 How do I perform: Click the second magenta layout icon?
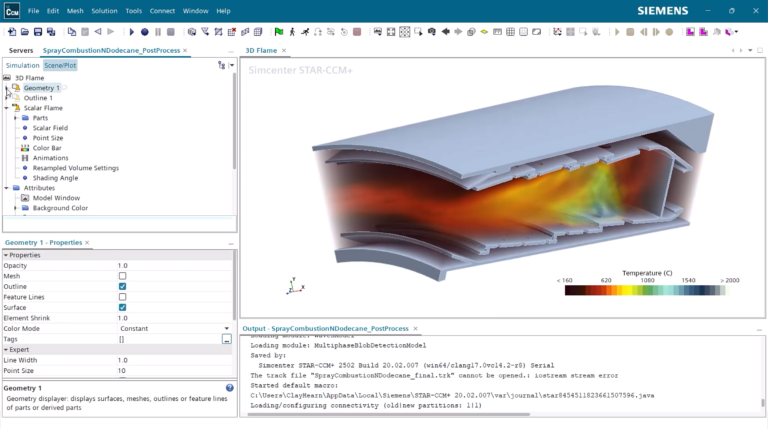click(x=703, y=32)
